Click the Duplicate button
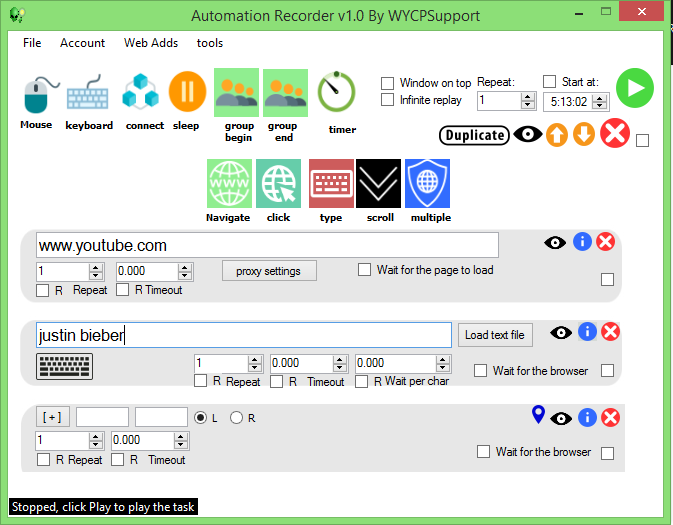The height and width of the screenshot is (525, 673). (x=474, y=135)
